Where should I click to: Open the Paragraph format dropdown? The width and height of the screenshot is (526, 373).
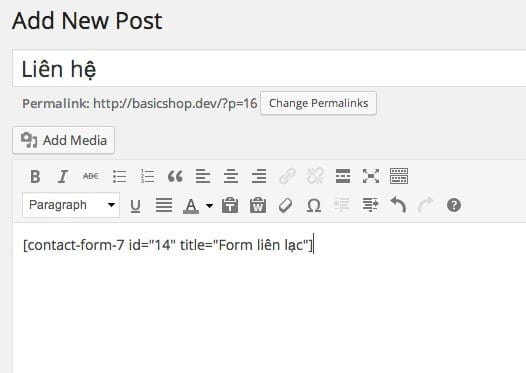[71, 205]
